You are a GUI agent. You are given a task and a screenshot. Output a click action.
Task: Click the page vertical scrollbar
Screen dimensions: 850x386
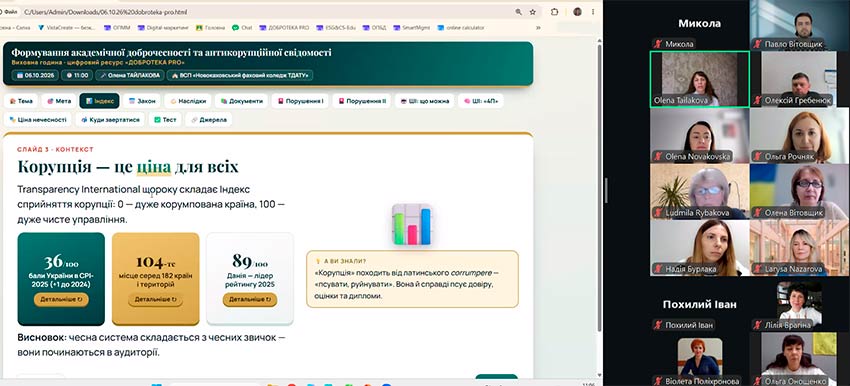599,187
